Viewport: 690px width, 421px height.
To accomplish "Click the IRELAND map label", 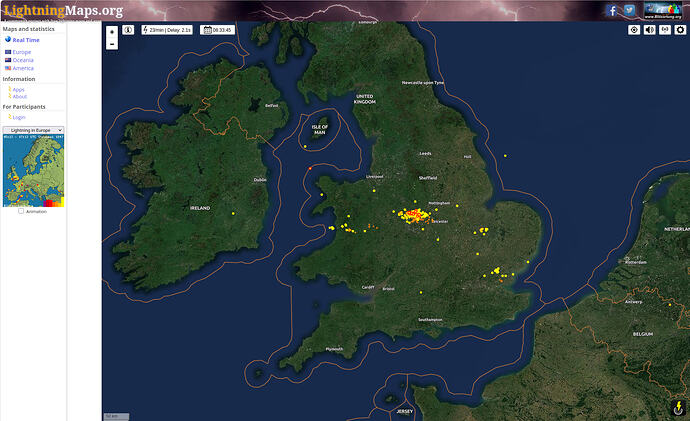I will [200, 208].
